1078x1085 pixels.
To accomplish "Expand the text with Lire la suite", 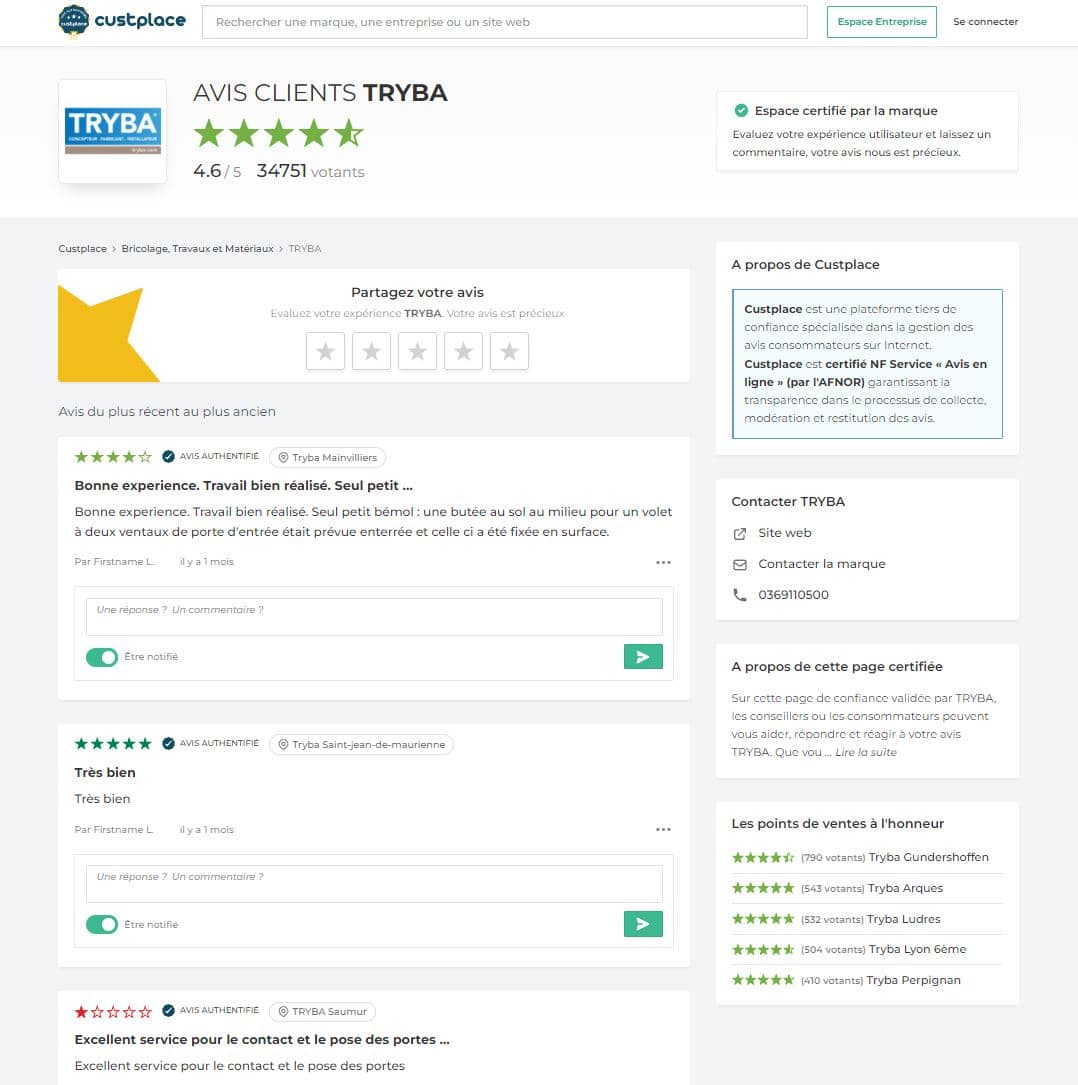I will [865, 752].
